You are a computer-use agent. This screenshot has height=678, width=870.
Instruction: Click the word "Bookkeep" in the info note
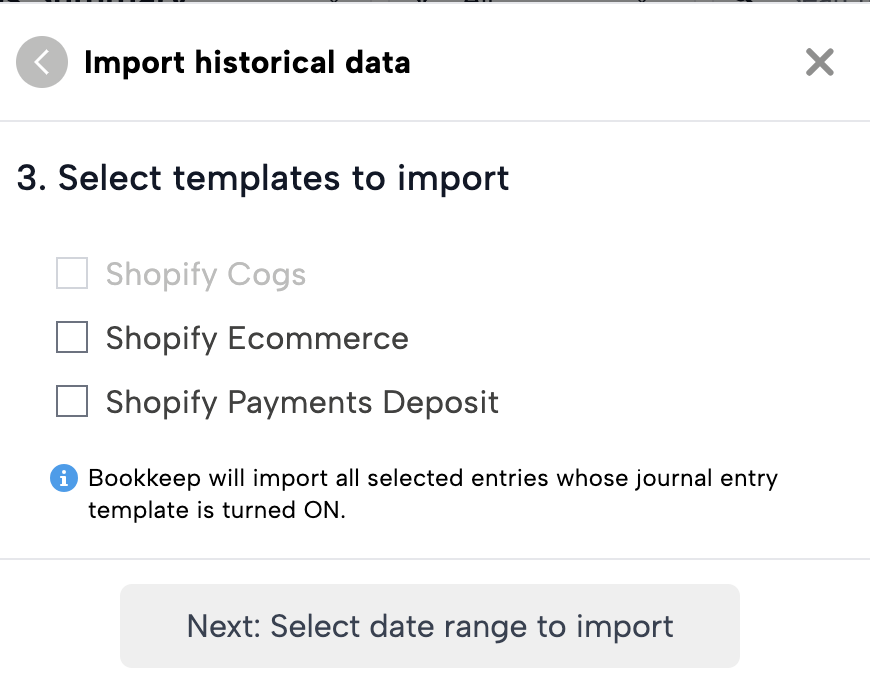[132, 478]
